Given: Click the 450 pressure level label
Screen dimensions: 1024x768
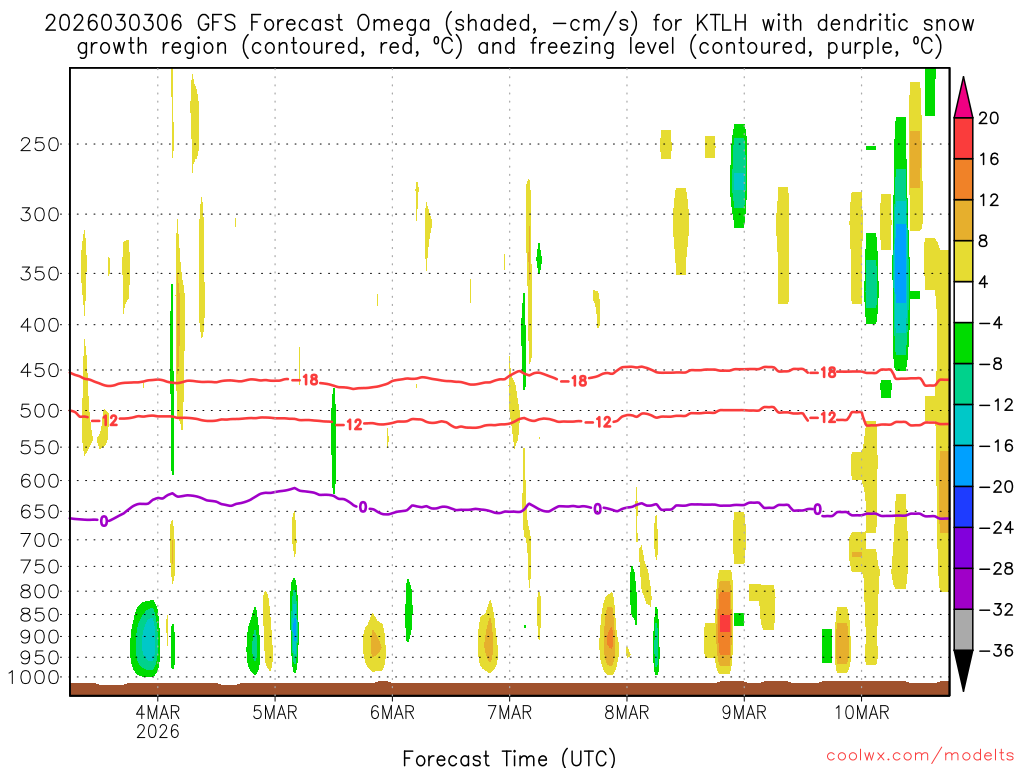Looking at the screenshot, I should coord(40,370).
